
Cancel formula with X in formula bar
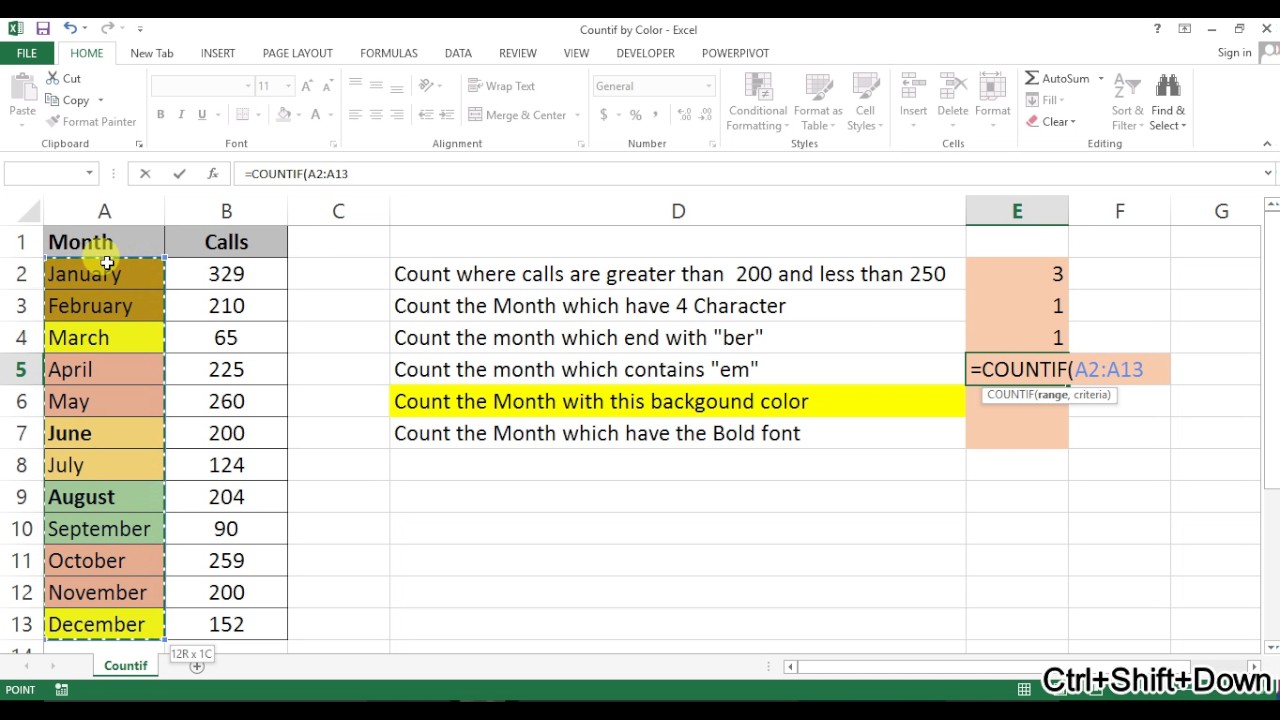point(145,174)
